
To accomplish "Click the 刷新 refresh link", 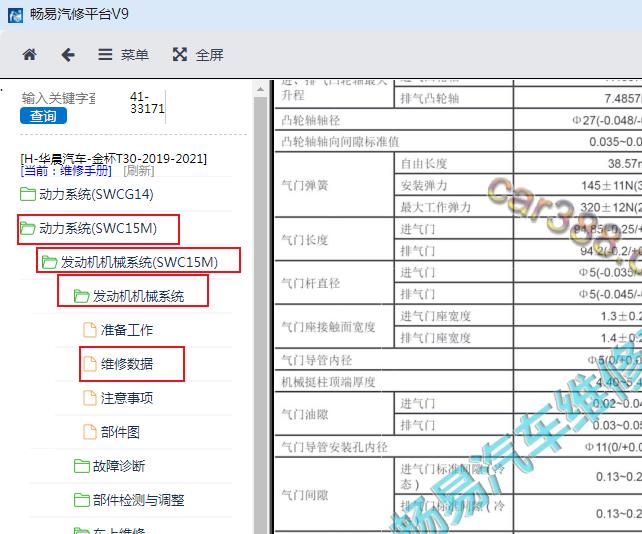I will point(139,170).
